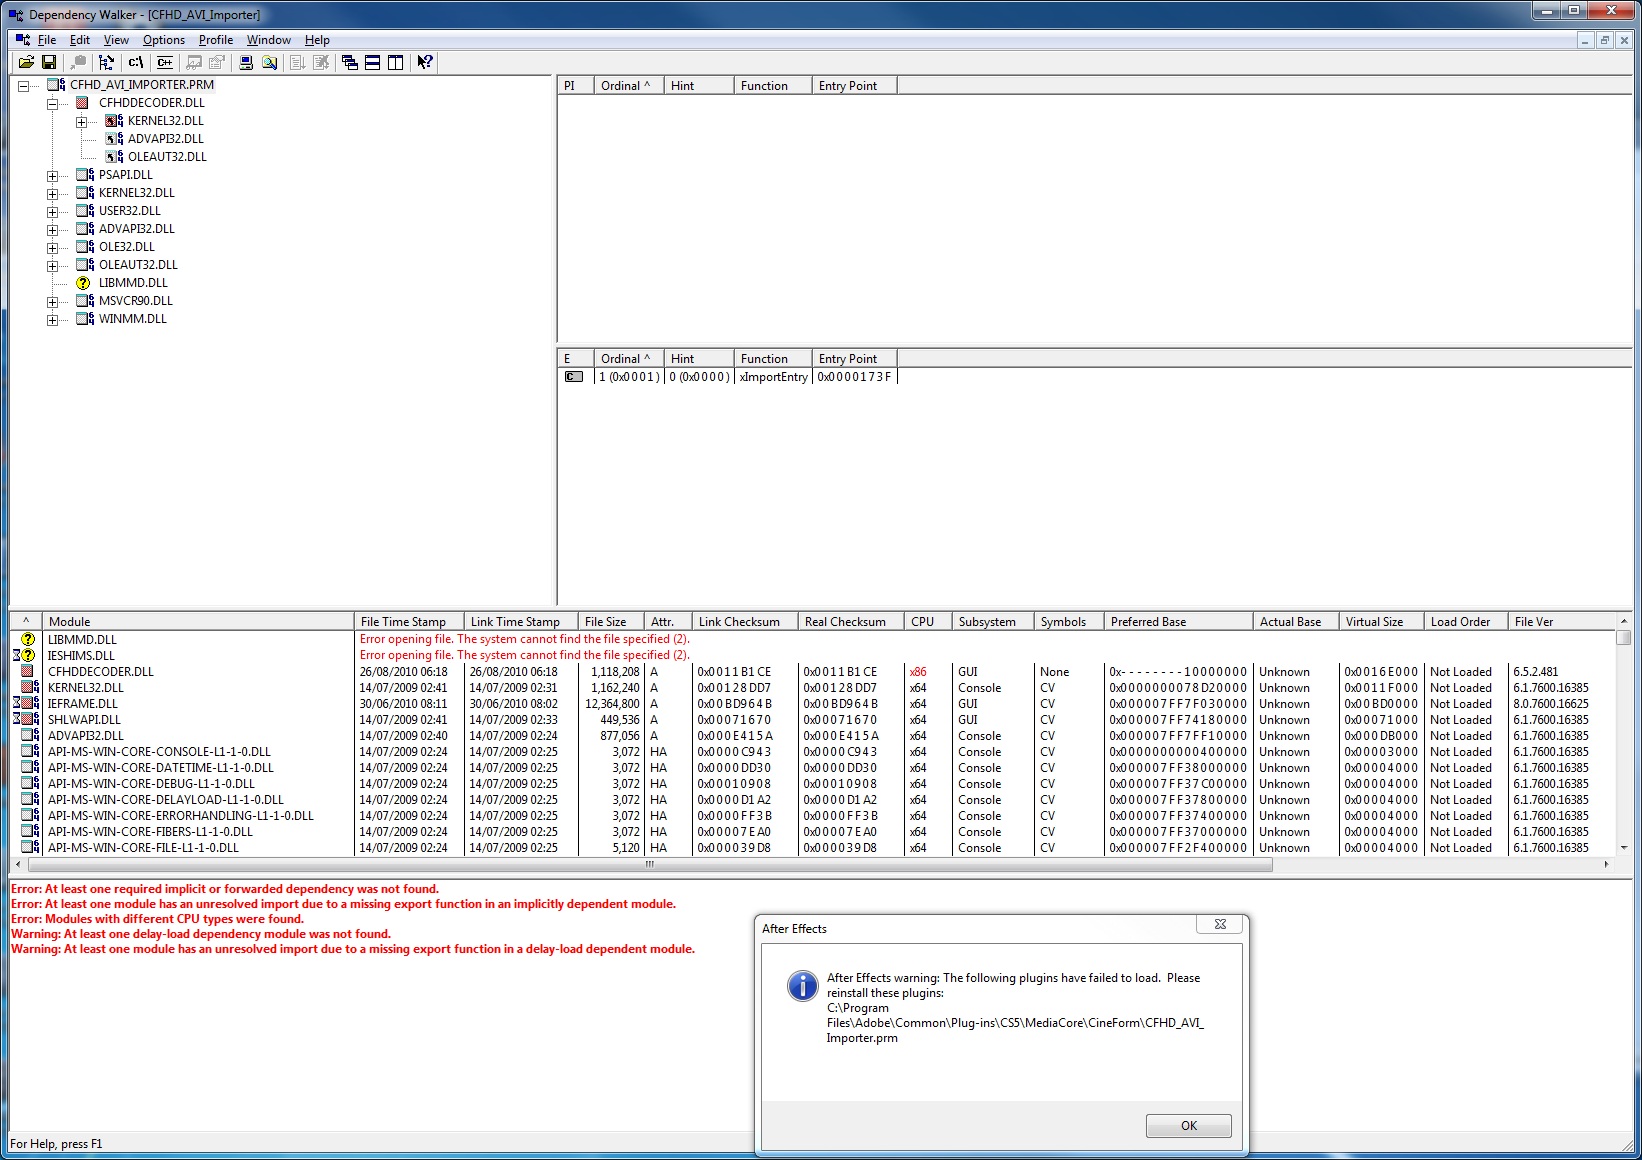The width and height of the screenshot is (1642, 1160).
Task: Click the context help arrow-question icon
Action: tap(425, 62)
